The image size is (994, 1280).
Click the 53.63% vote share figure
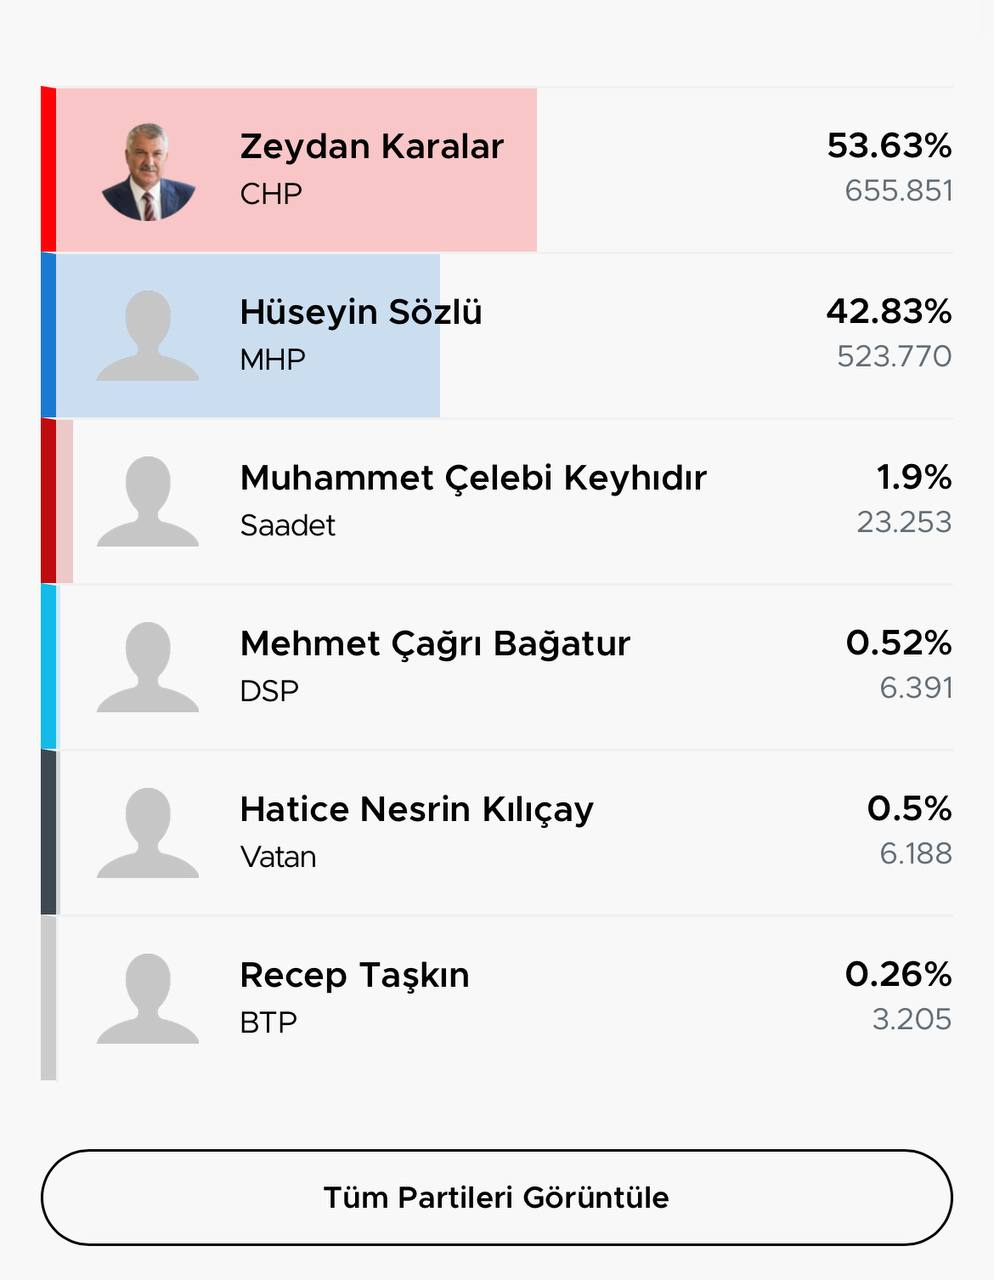click(889, 146)
